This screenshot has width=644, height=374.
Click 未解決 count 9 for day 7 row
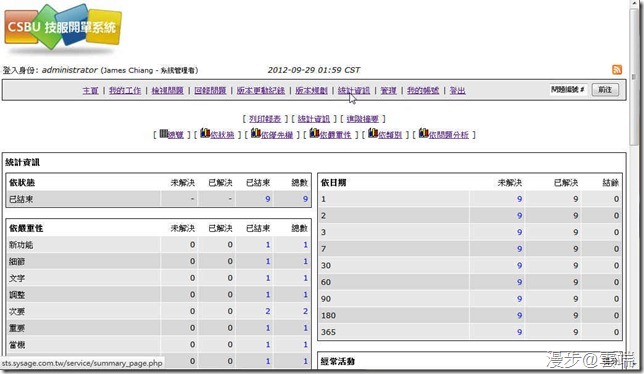(520, 249)
